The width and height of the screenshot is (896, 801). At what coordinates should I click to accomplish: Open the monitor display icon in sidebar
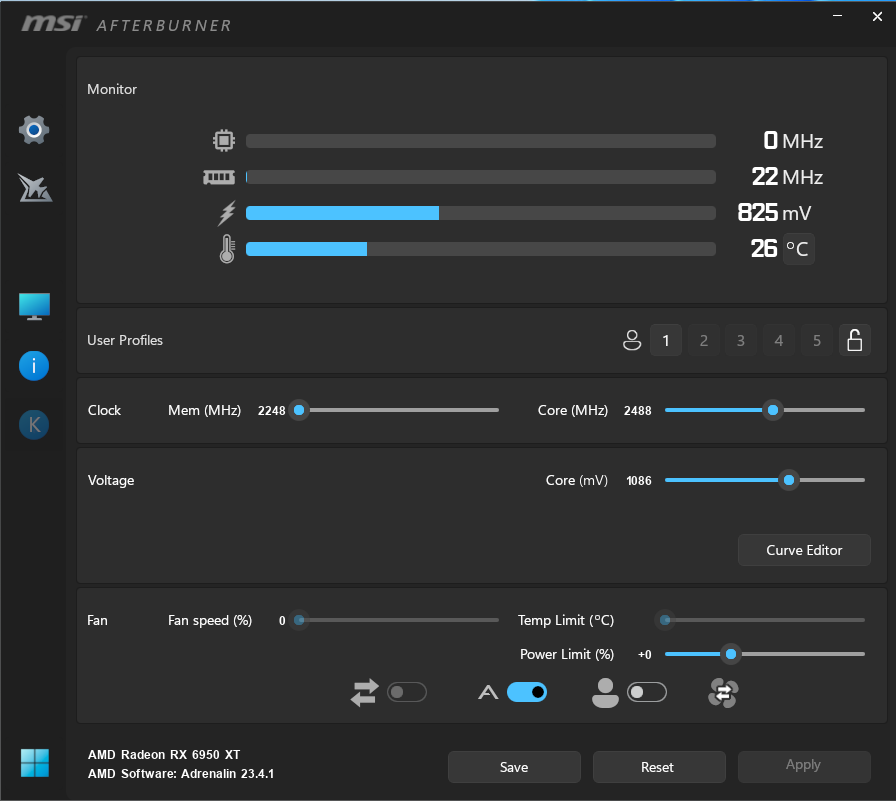click(x=34, y=307)
